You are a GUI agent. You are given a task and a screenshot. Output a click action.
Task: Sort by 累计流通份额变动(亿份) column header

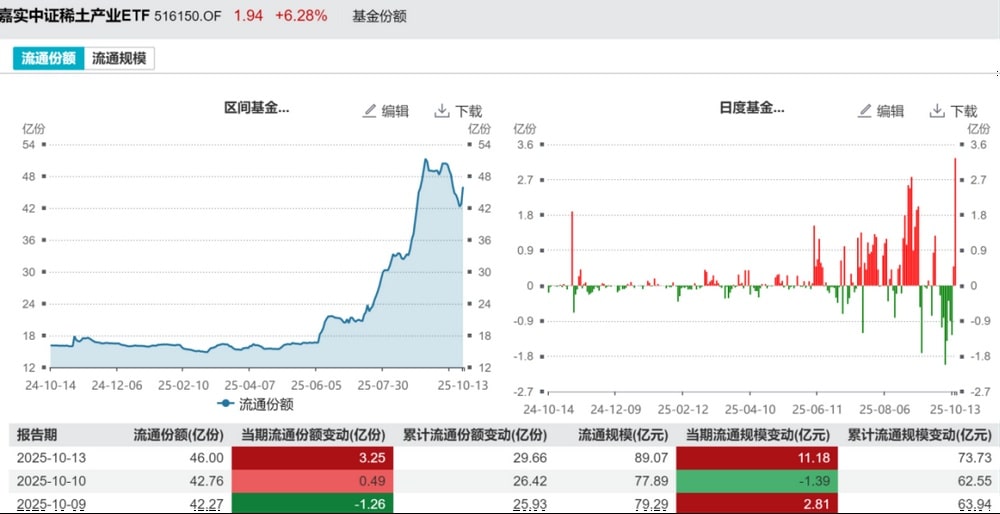click(474, 435)
